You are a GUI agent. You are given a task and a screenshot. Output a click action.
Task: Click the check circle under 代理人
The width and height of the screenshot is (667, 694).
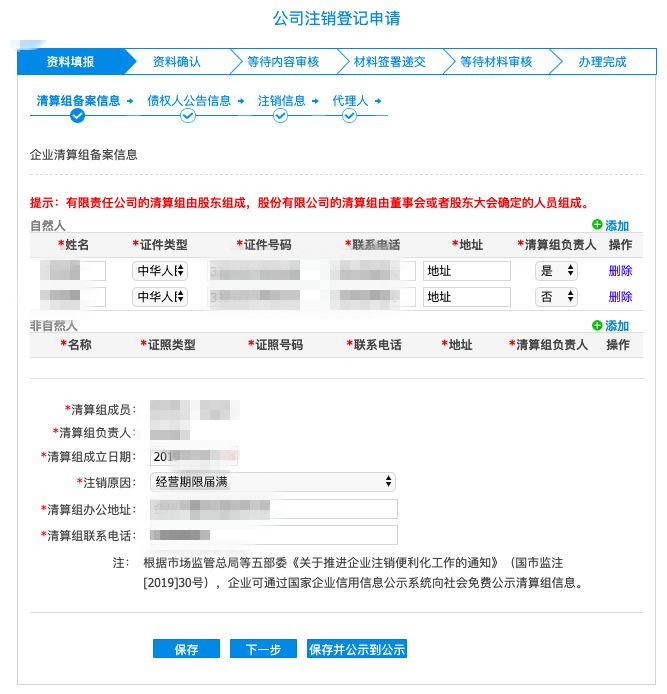pyautogui.click(x=349, y=116)
